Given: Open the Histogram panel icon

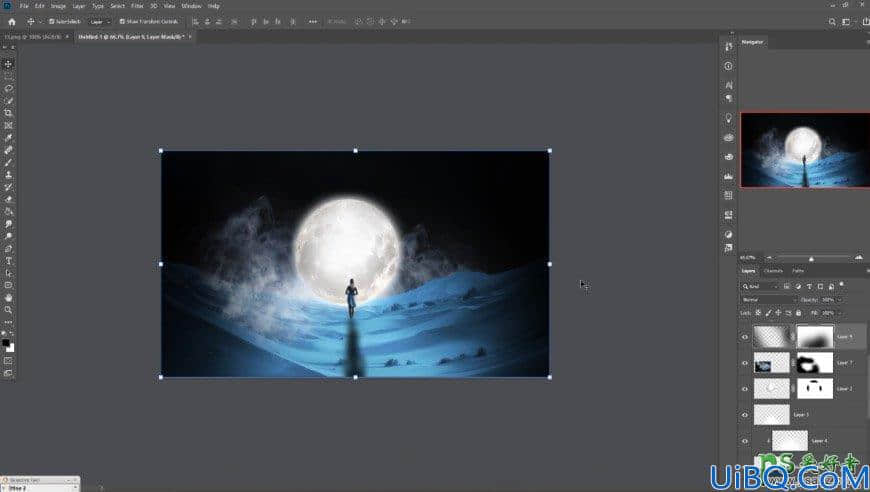Looking at the screenshot, I should click(x=729, y=176).
